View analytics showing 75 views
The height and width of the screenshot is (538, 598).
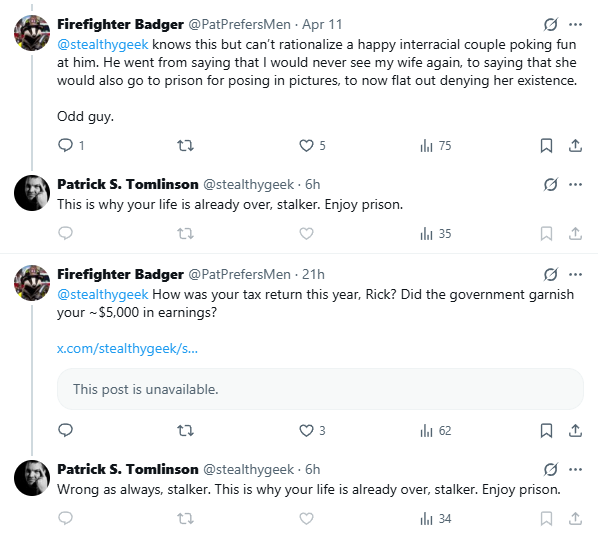436,145
